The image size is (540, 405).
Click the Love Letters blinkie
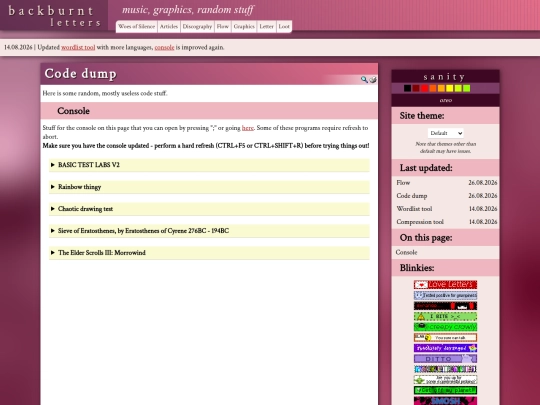pyautogui.click(x=445, y=284)
